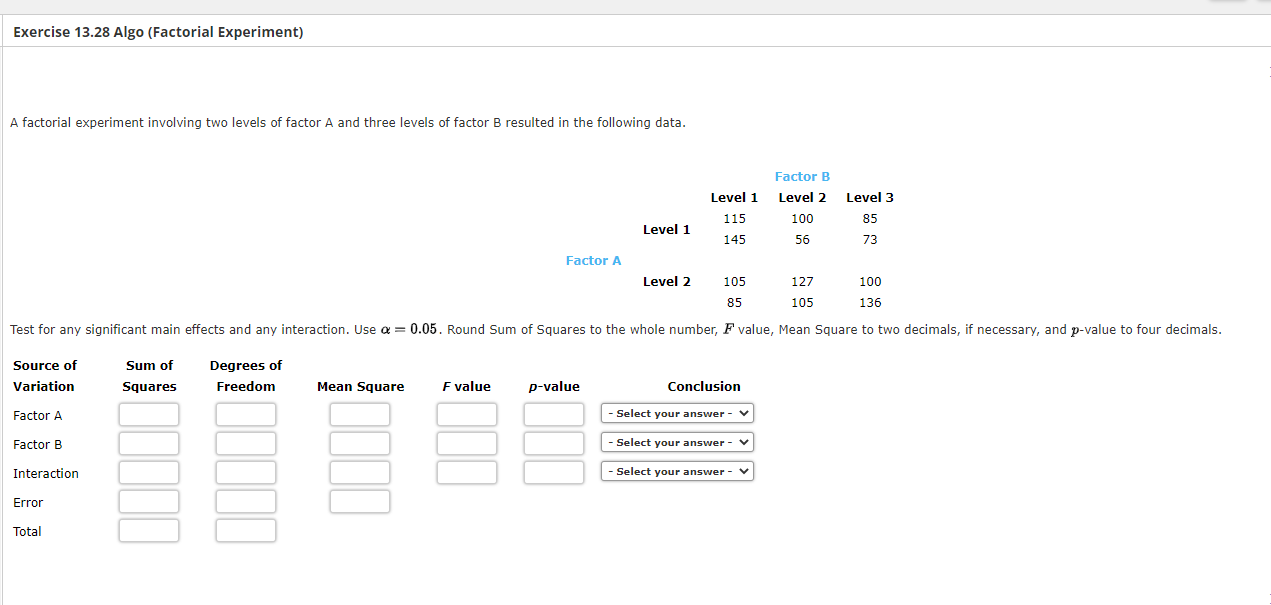Click the Degrees of Freedom field for Factor A

[x=246, y=413]
